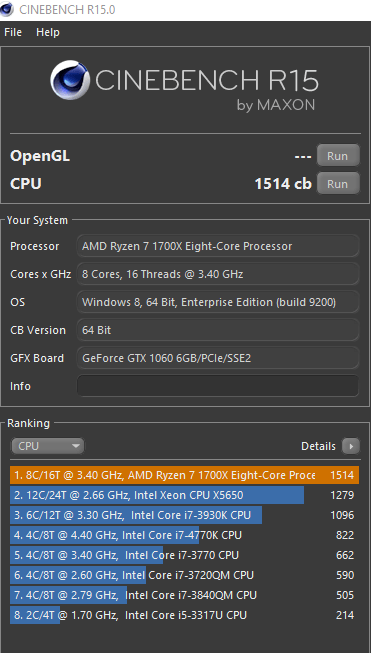Run the CPU benchmark
The width and height of the screenshot is (371, 653).
[x=338, y=184]
